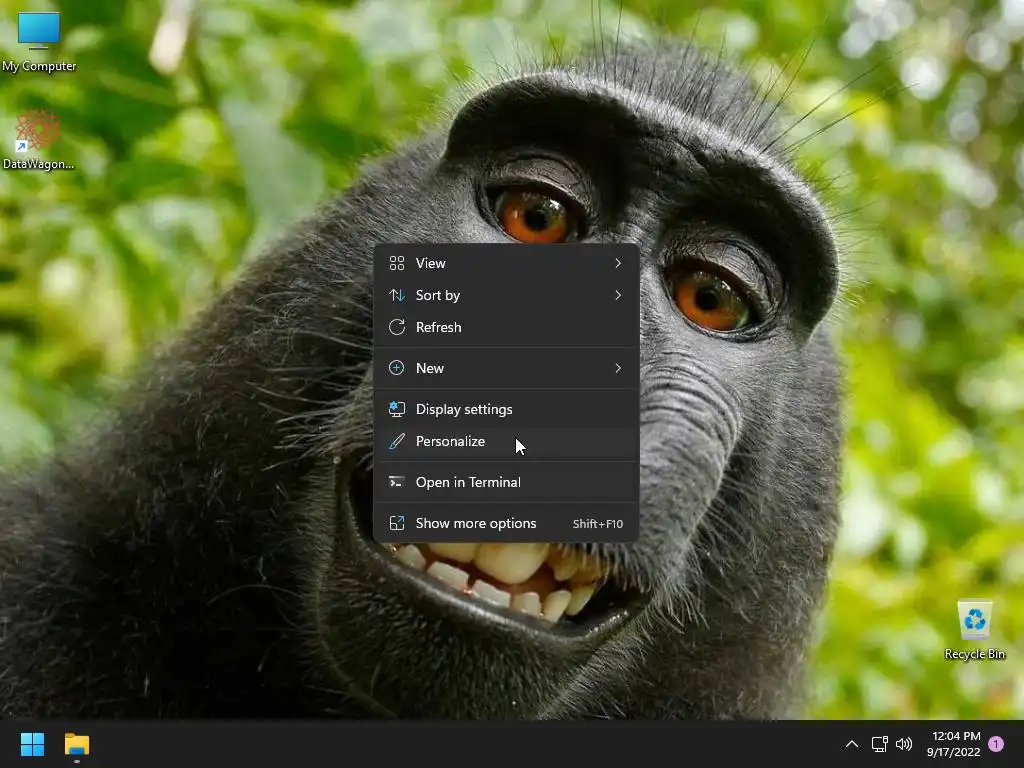Open the clock showing 12:04 PM
The height and width of the screenshot is (768, 1024).
[x=953, y=744]
